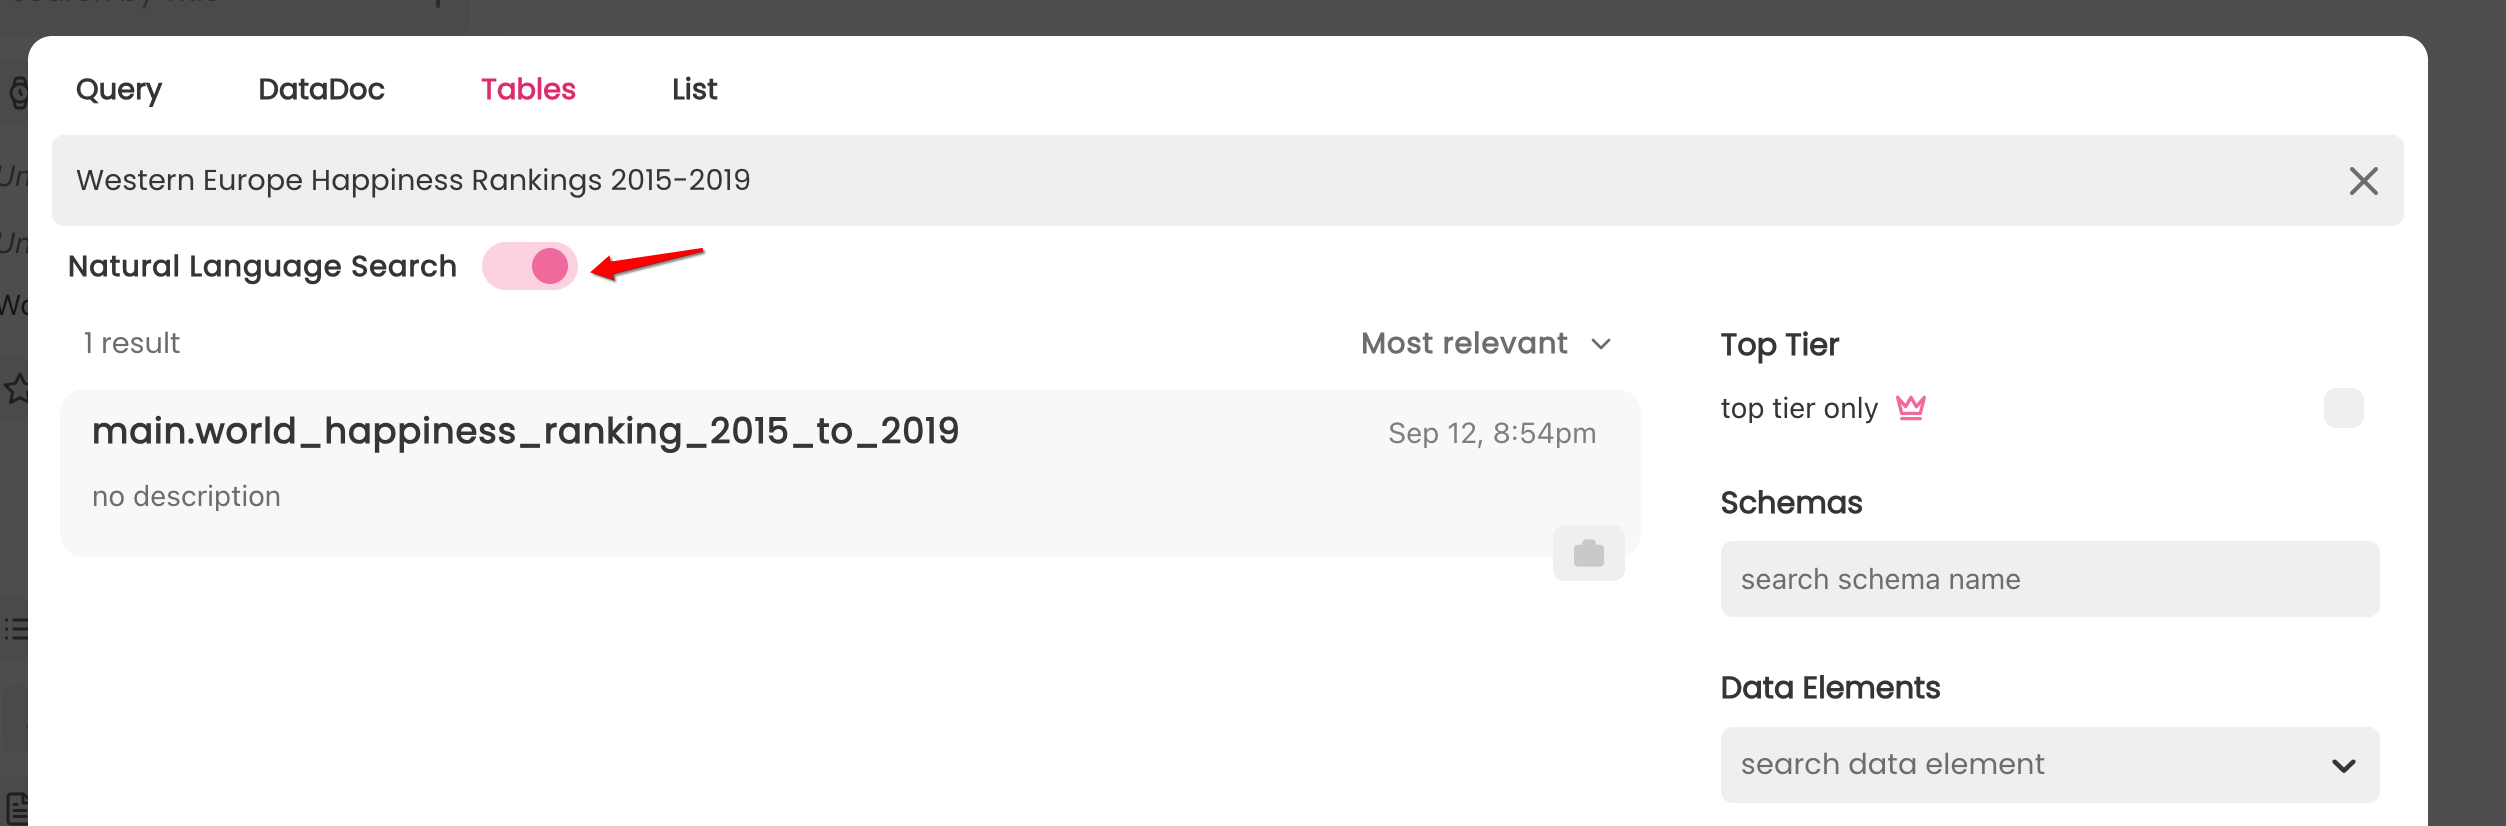The image size is (2506, 826).
Task: Click the list icon in left sidebar
Action: (15, 629)
